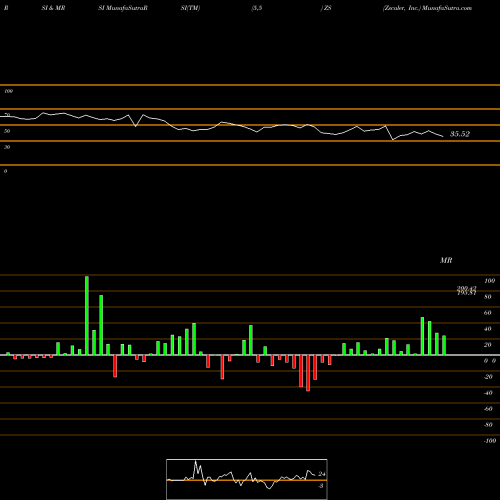Screen dimensions: 500x500
Task: Click the longest red histogram bar
Action: coord(308,373)
